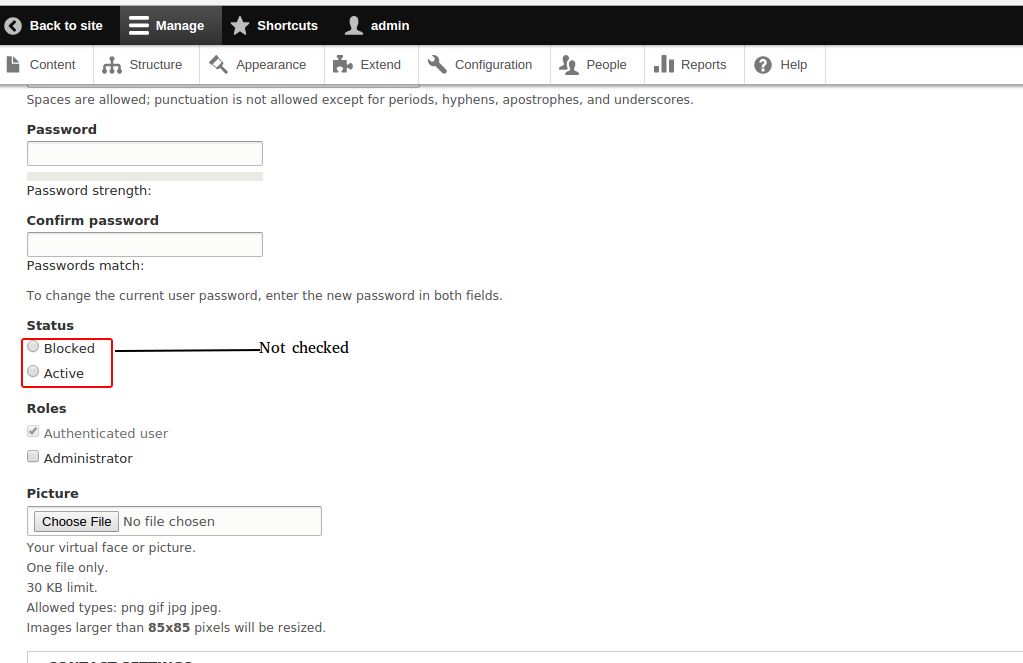This screenshot has height=663, width=1023.
Task: Click the admin user icon
Action: (x=353, y=25)
